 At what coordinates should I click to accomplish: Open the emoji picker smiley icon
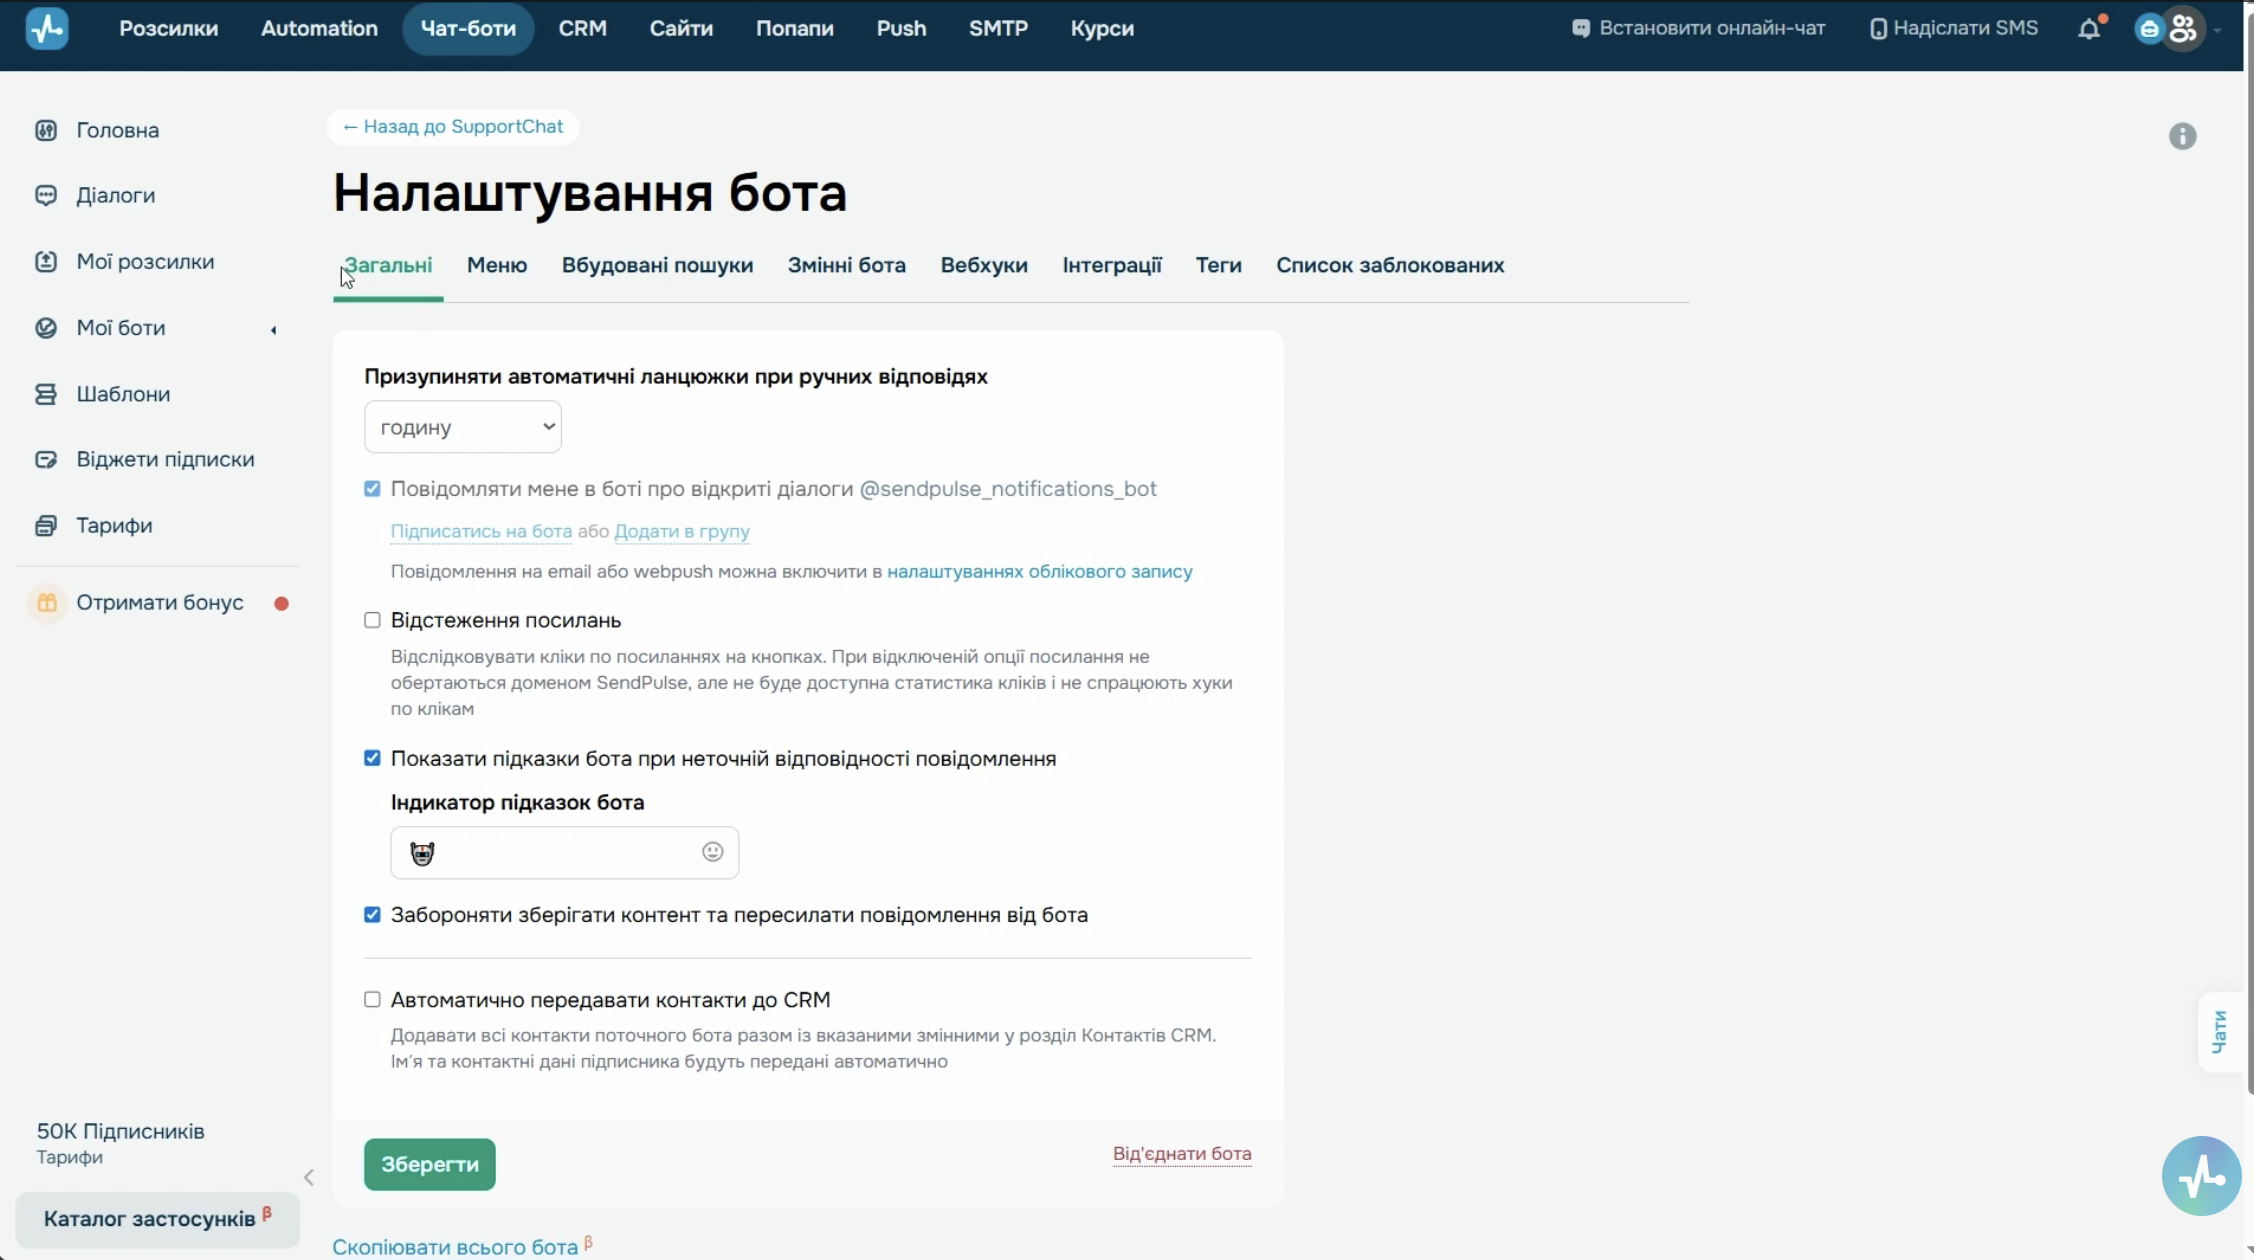pos(712,852)
